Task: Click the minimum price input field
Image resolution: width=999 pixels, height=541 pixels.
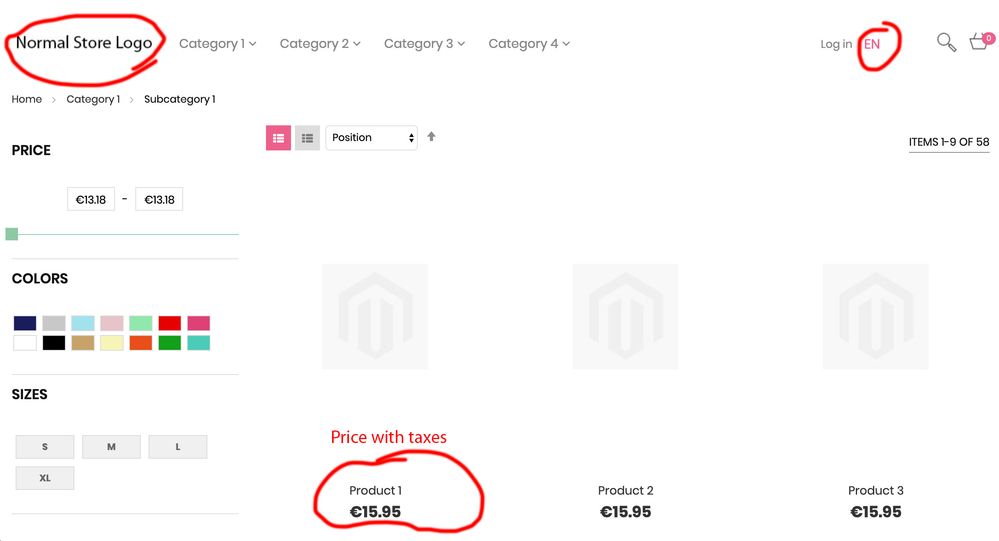Action: coord(91,199)
